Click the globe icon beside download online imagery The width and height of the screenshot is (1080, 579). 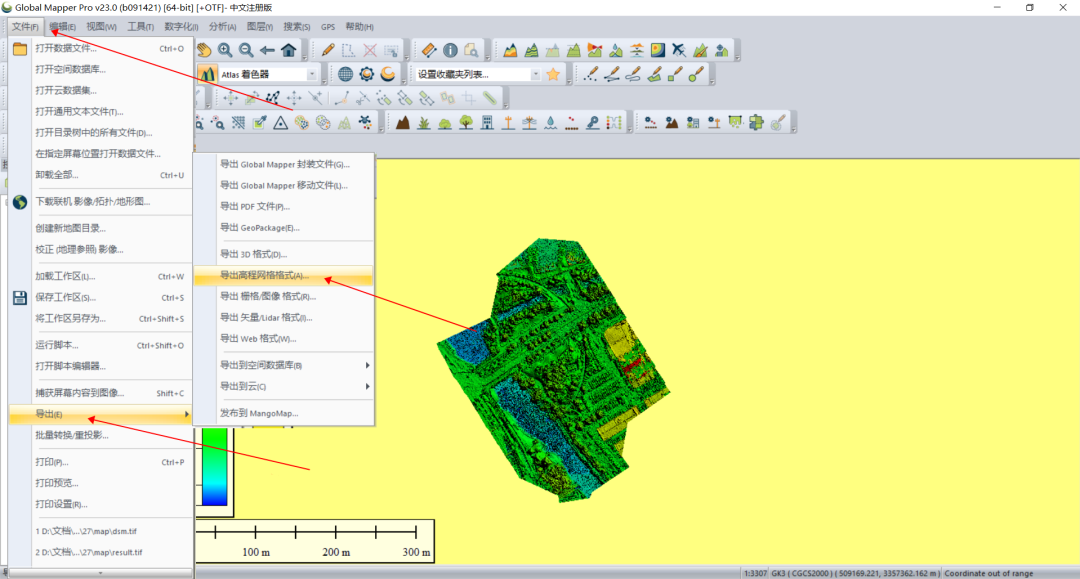20,202
